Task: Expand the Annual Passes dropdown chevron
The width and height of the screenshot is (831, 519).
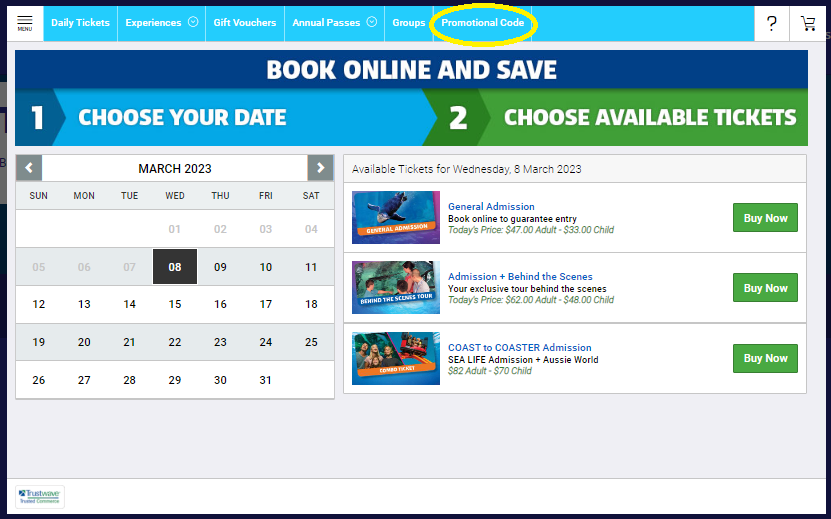Action: coord(372,22)
